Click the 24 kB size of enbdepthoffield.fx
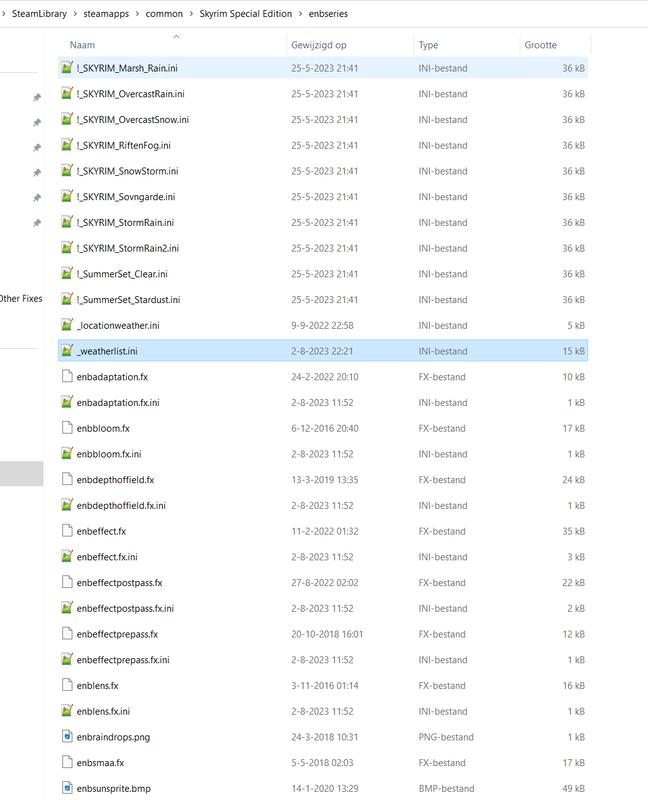Viewport: 648px width, 800px height. tap(574, 480)
